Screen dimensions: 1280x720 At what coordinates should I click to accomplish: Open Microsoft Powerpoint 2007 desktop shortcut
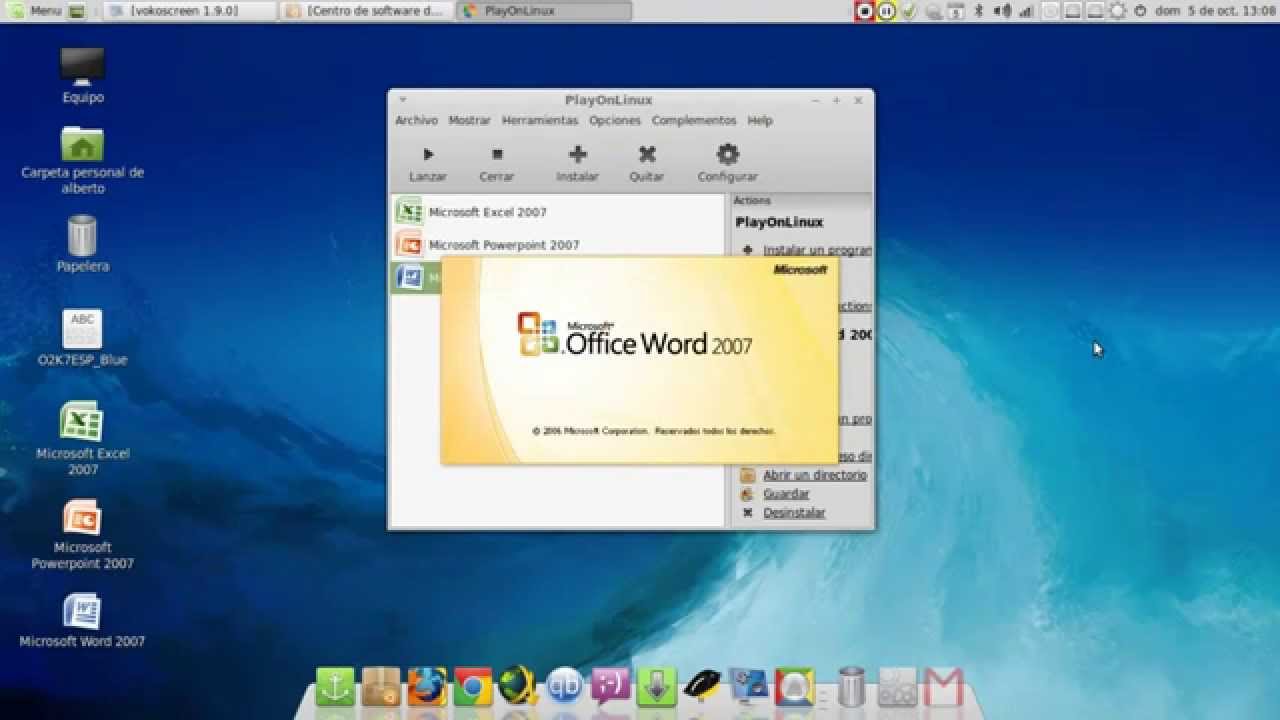click(x=83, y=534)
